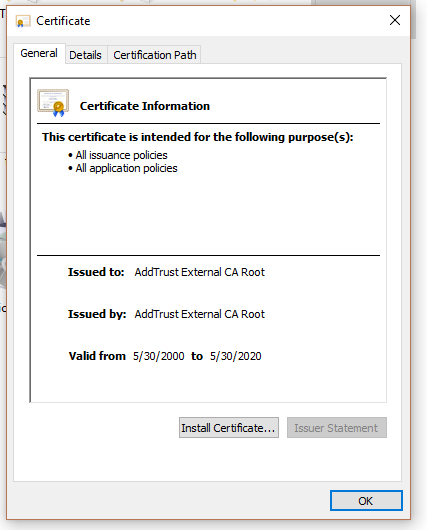
Task: Click the Issued to name AddTrust External CA Root
Action: 199,272
